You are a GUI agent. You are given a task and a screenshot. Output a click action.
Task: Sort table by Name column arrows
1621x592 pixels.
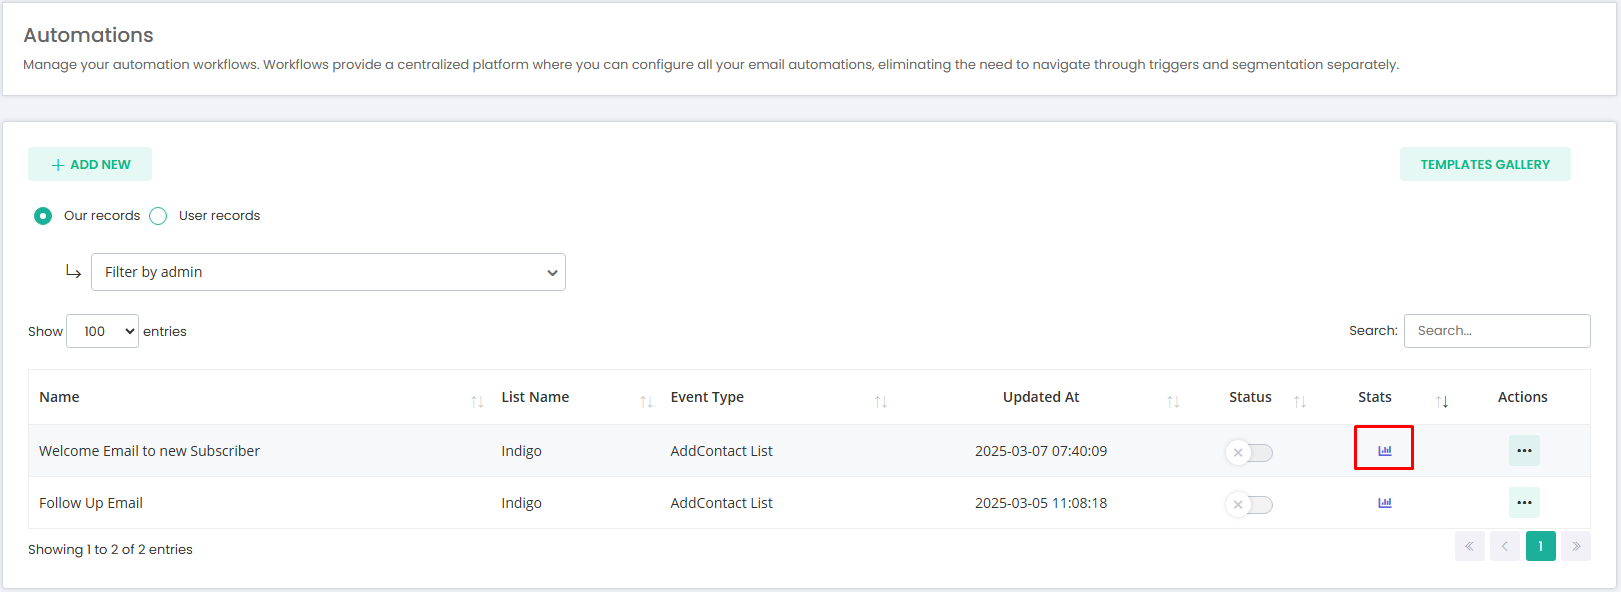(x=477, y=401)
